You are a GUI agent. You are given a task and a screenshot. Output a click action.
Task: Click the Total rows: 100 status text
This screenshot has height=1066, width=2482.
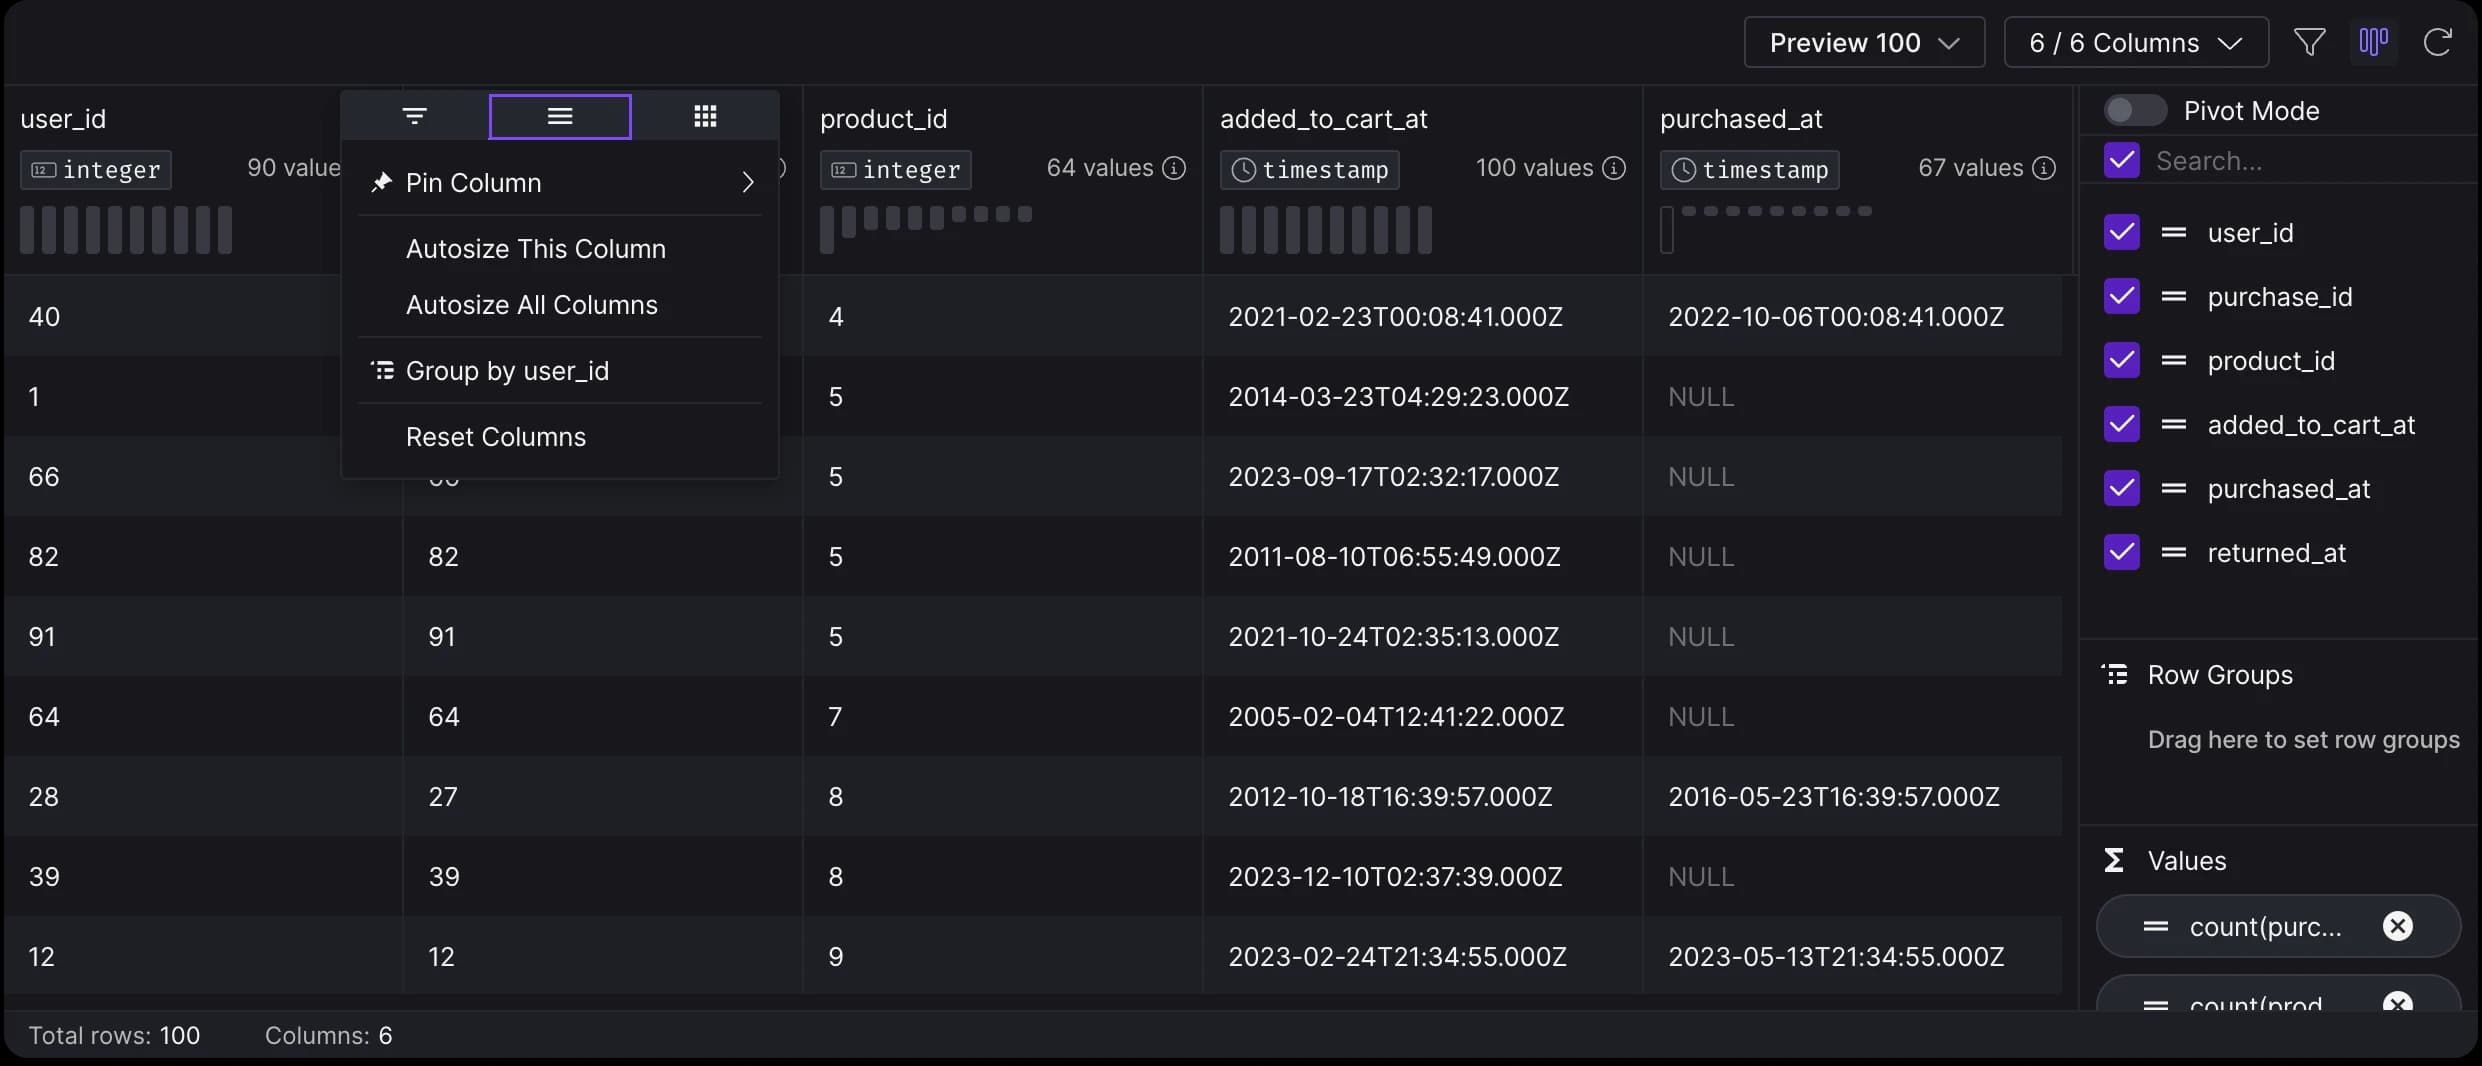pos(114,1035)
